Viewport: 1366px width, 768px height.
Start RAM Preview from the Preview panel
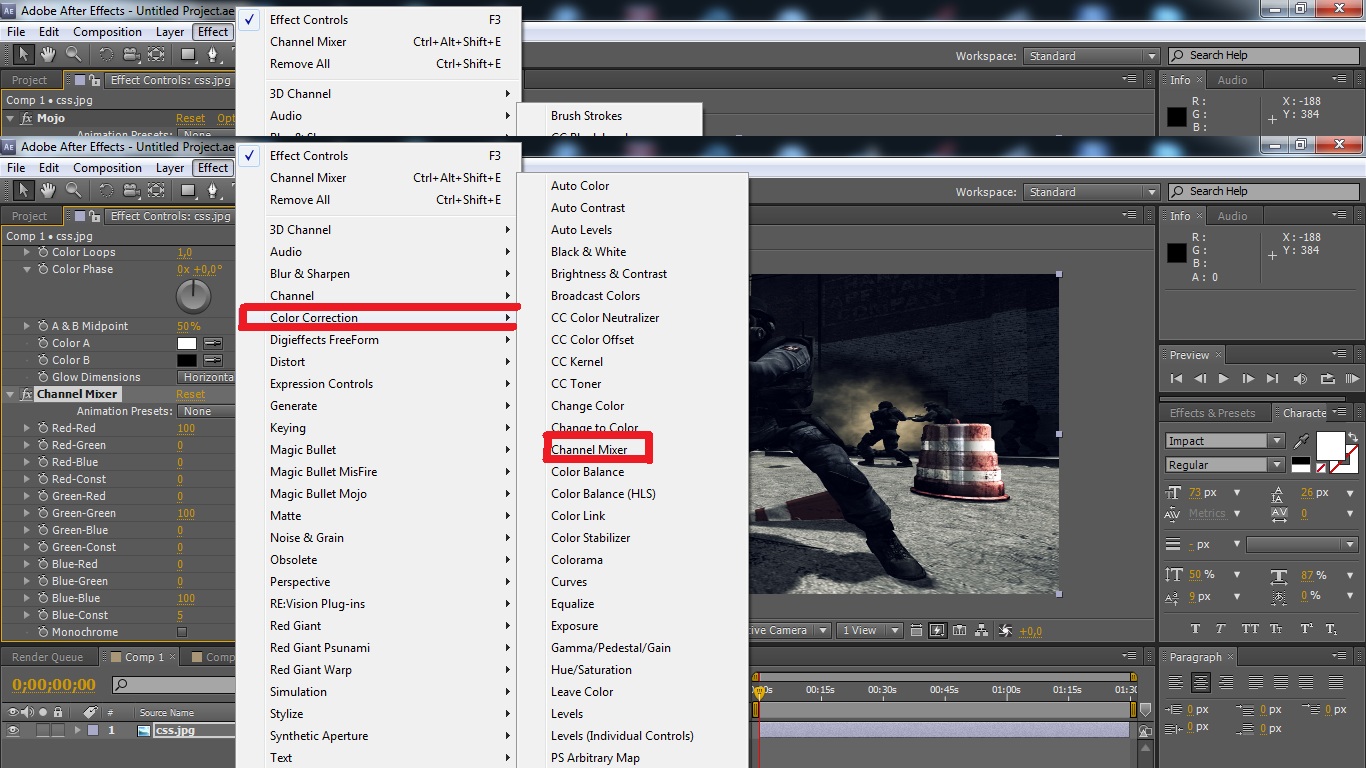click(1352, 379)
